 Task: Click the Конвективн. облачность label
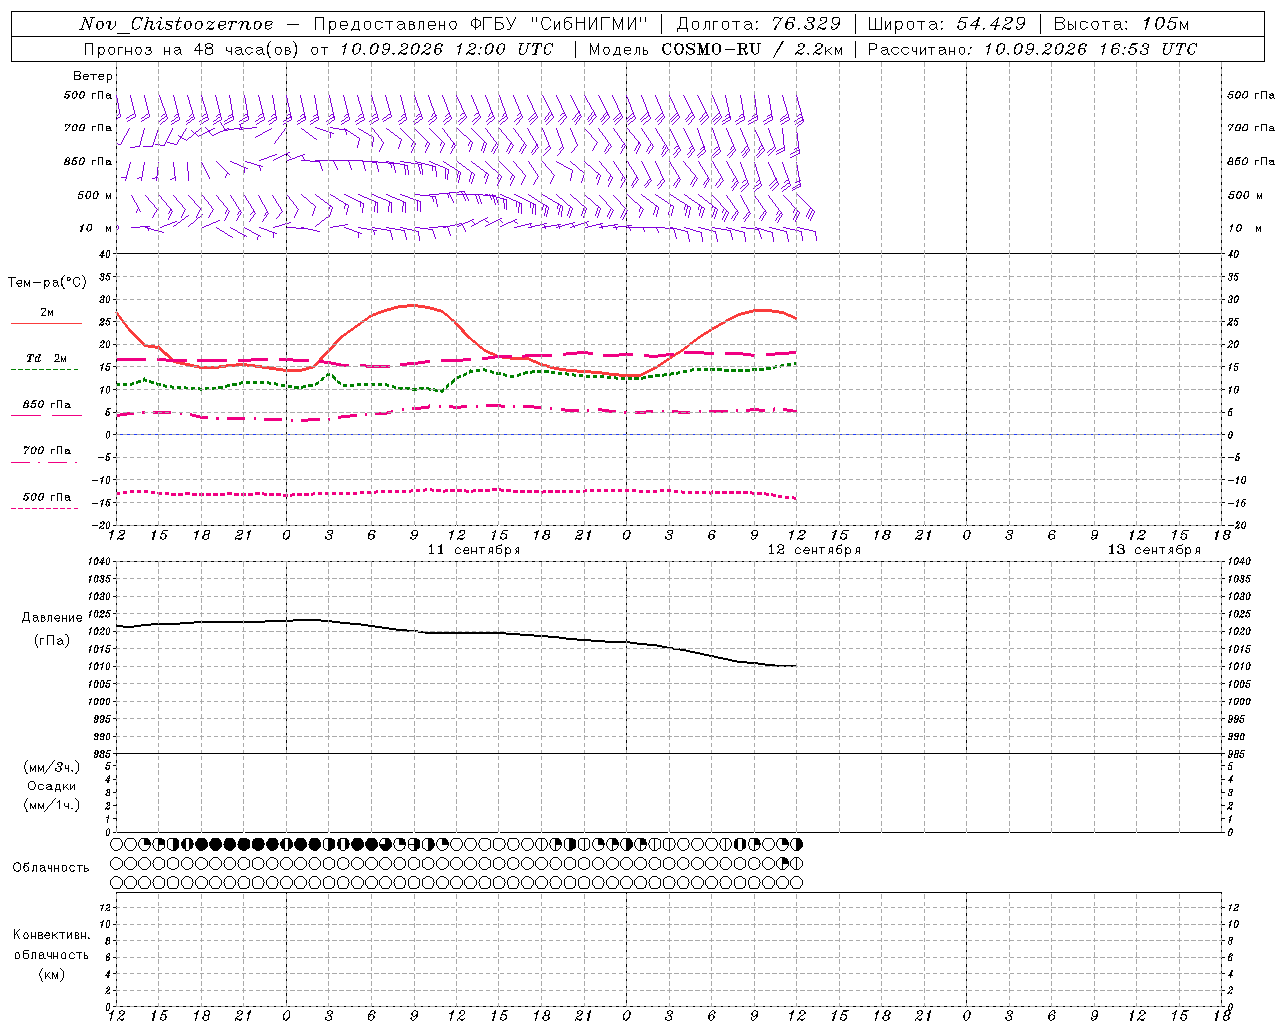[52, 954]
